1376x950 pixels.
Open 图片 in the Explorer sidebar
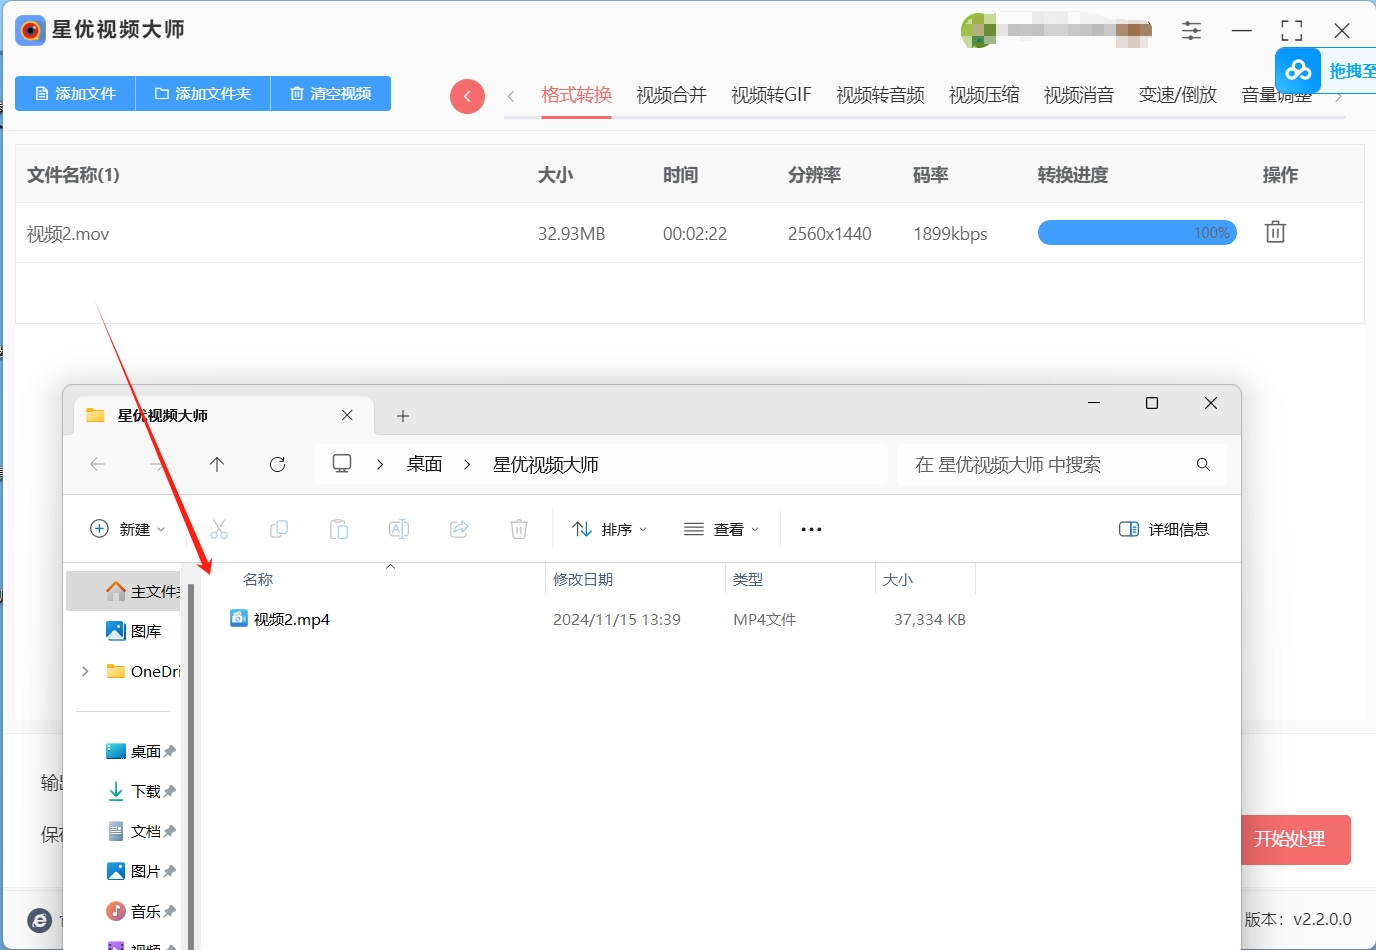141,871
